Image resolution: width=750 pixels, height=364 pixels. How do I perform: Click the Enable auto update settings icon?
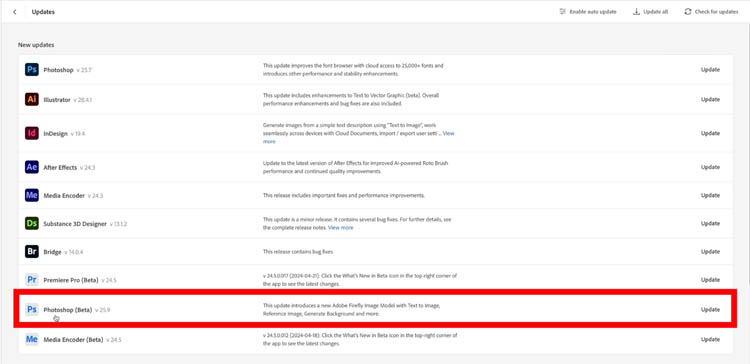(x=562, y=11)
